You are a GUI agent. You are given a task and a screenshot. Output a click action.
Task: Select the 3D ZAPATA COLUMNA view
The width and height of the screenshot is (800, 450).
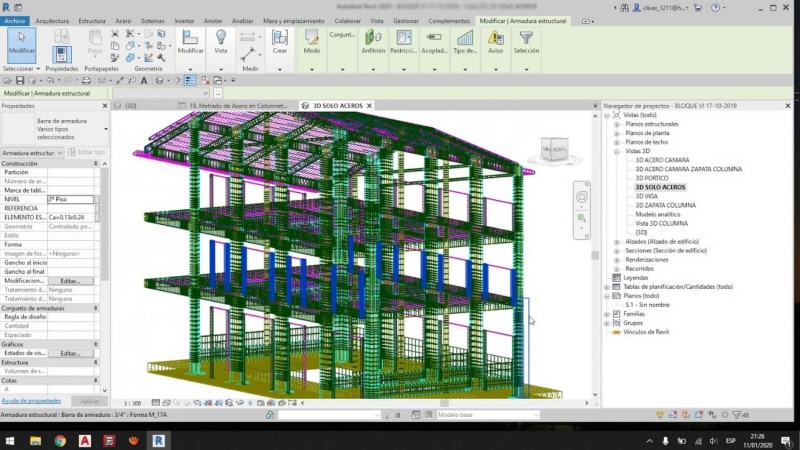tap(665, 205)
